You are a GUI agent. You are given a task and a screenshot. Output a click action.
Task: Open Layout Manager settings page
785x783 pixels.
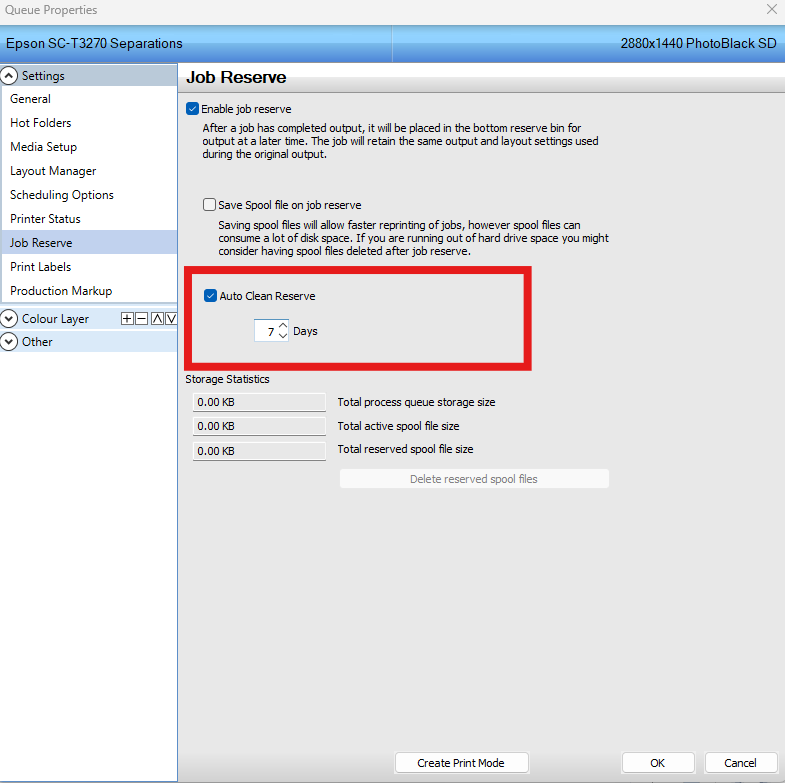coord(89,171)
